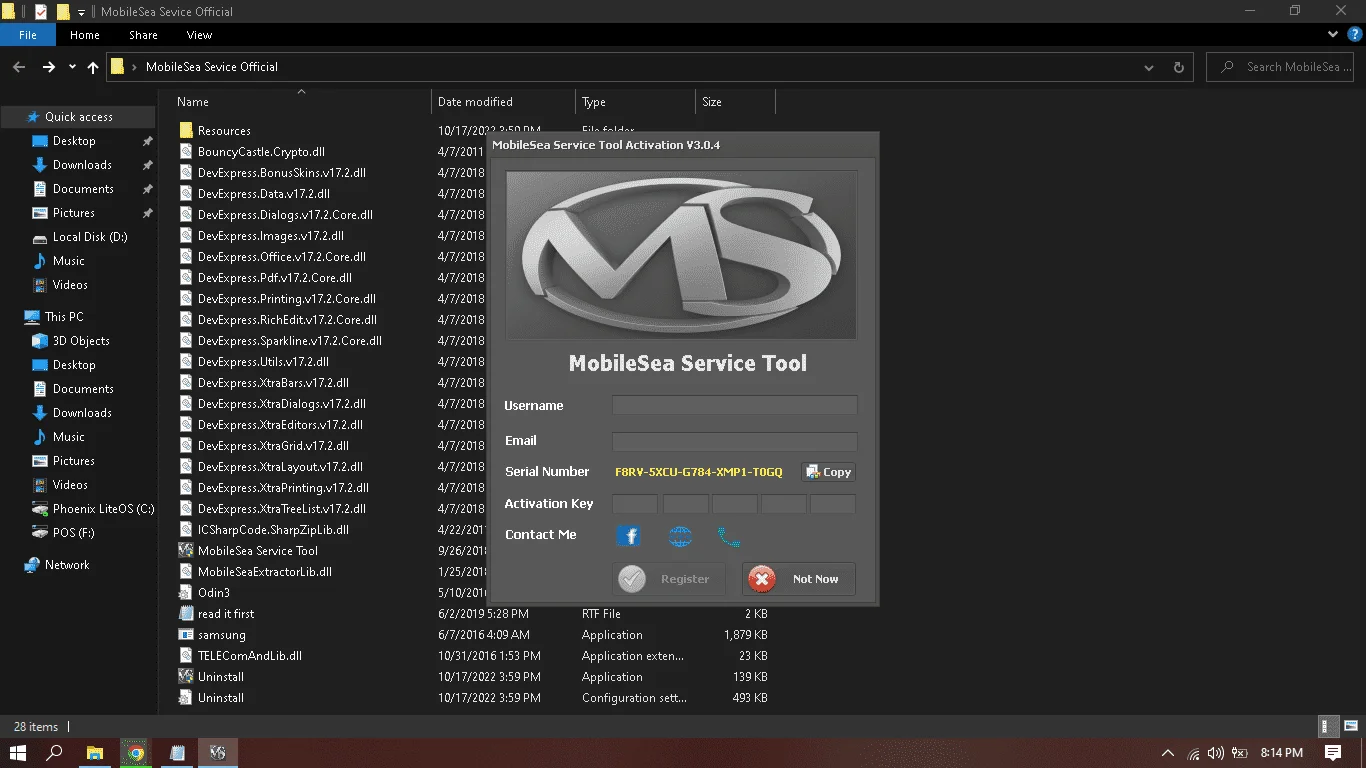Click Properties icon in title bar toolbar

[x=41, y=12]
